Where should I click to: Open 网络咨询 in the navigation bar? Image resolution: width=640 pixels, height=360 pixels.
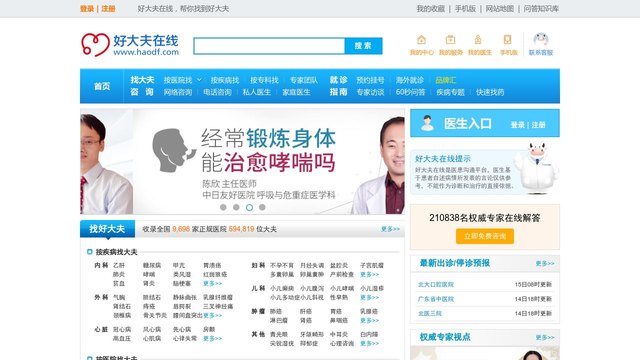coord(178,92)
